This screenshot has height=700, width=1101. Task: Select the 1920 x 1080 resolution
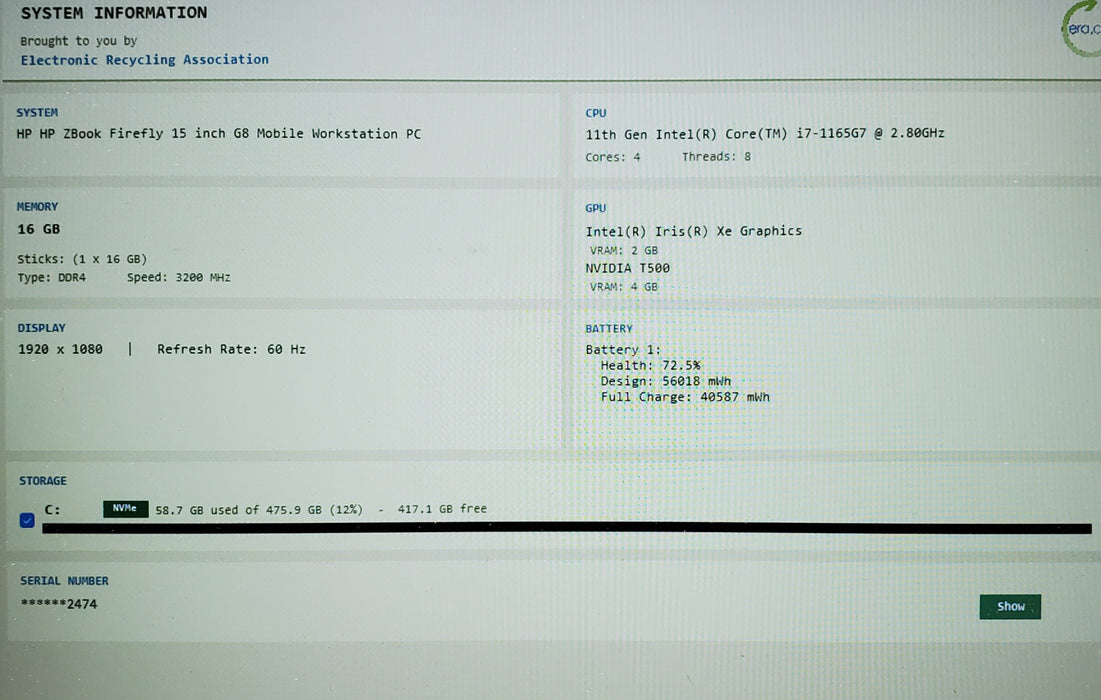[x=60, y=349]
